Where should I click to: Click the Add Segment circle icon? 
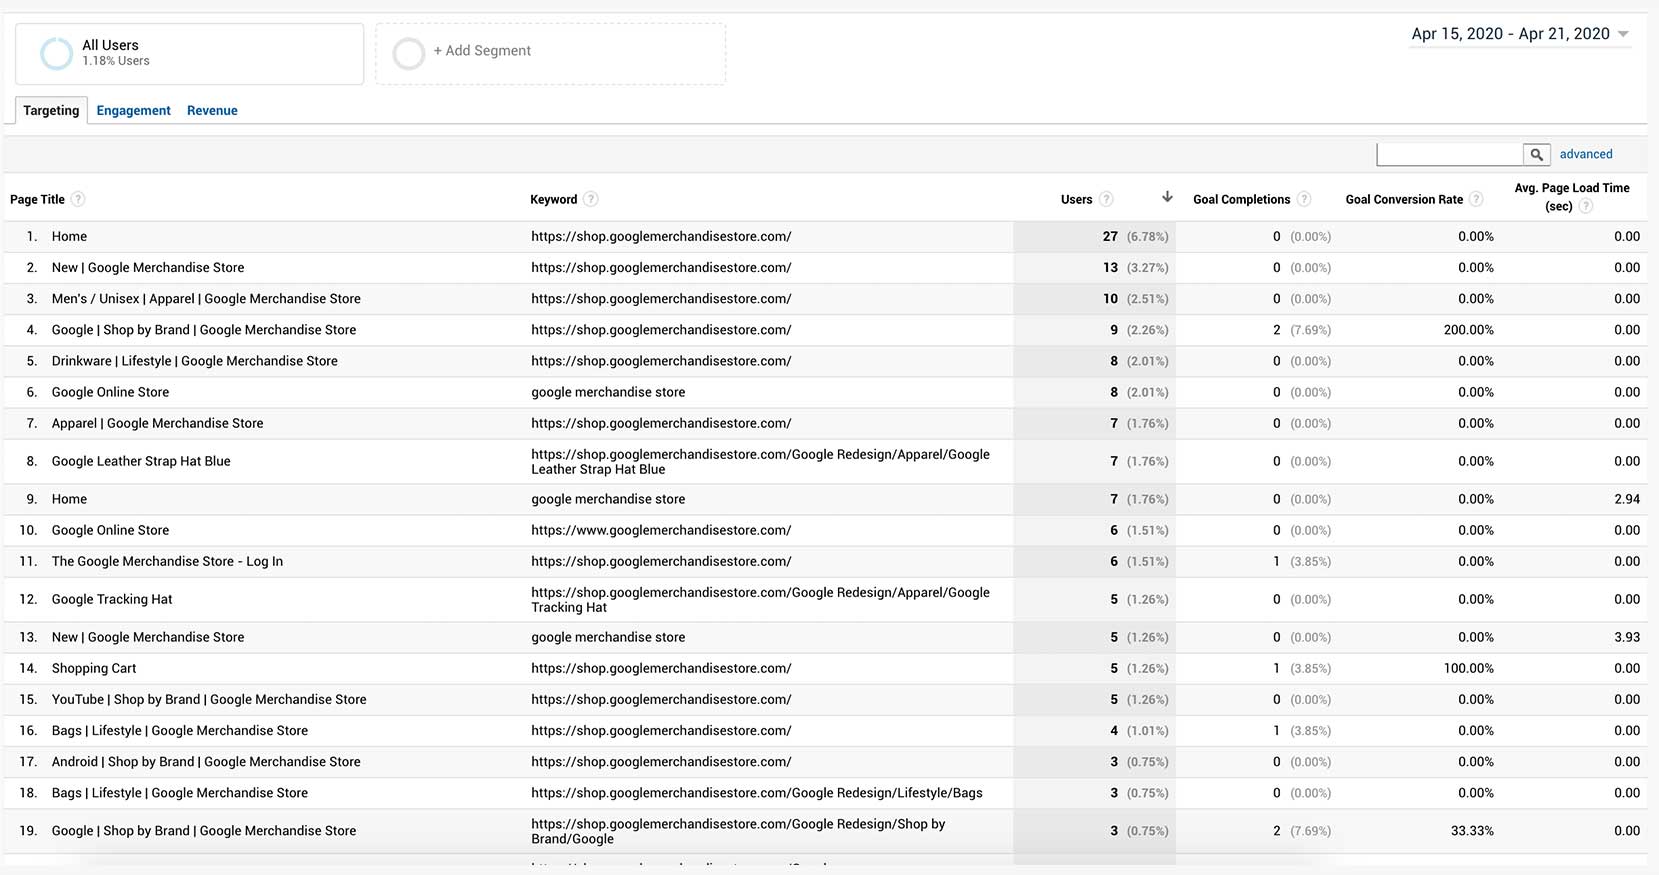click(409, 53)
